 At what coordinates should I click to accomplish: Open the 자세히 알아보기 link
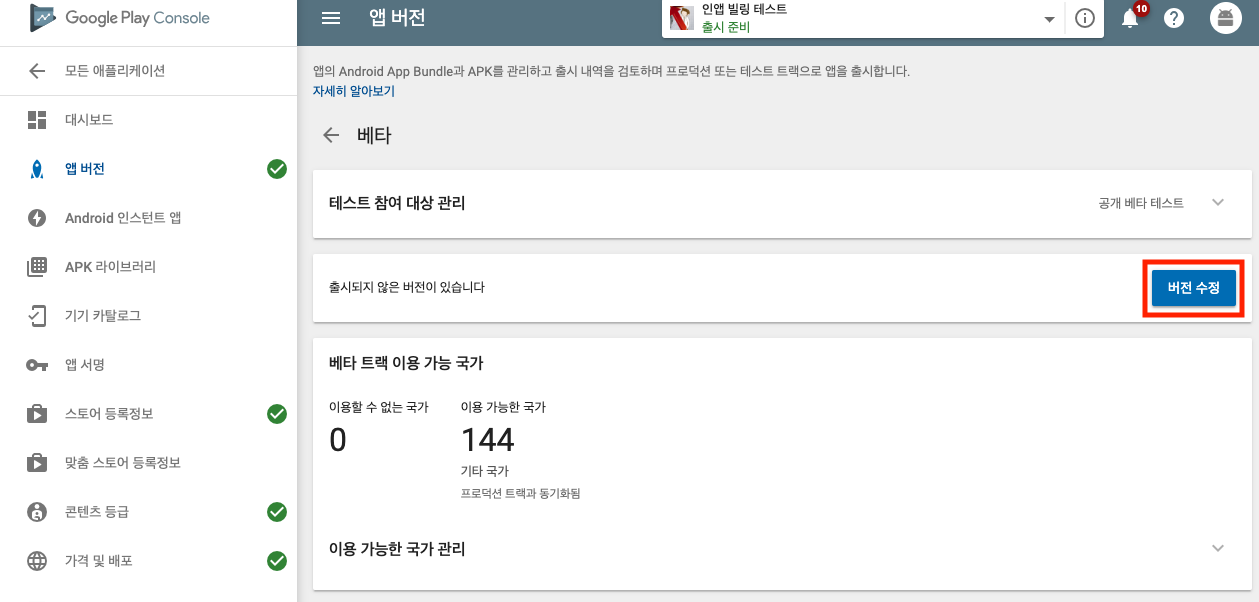pyautogui.click(x=354, y=91)
